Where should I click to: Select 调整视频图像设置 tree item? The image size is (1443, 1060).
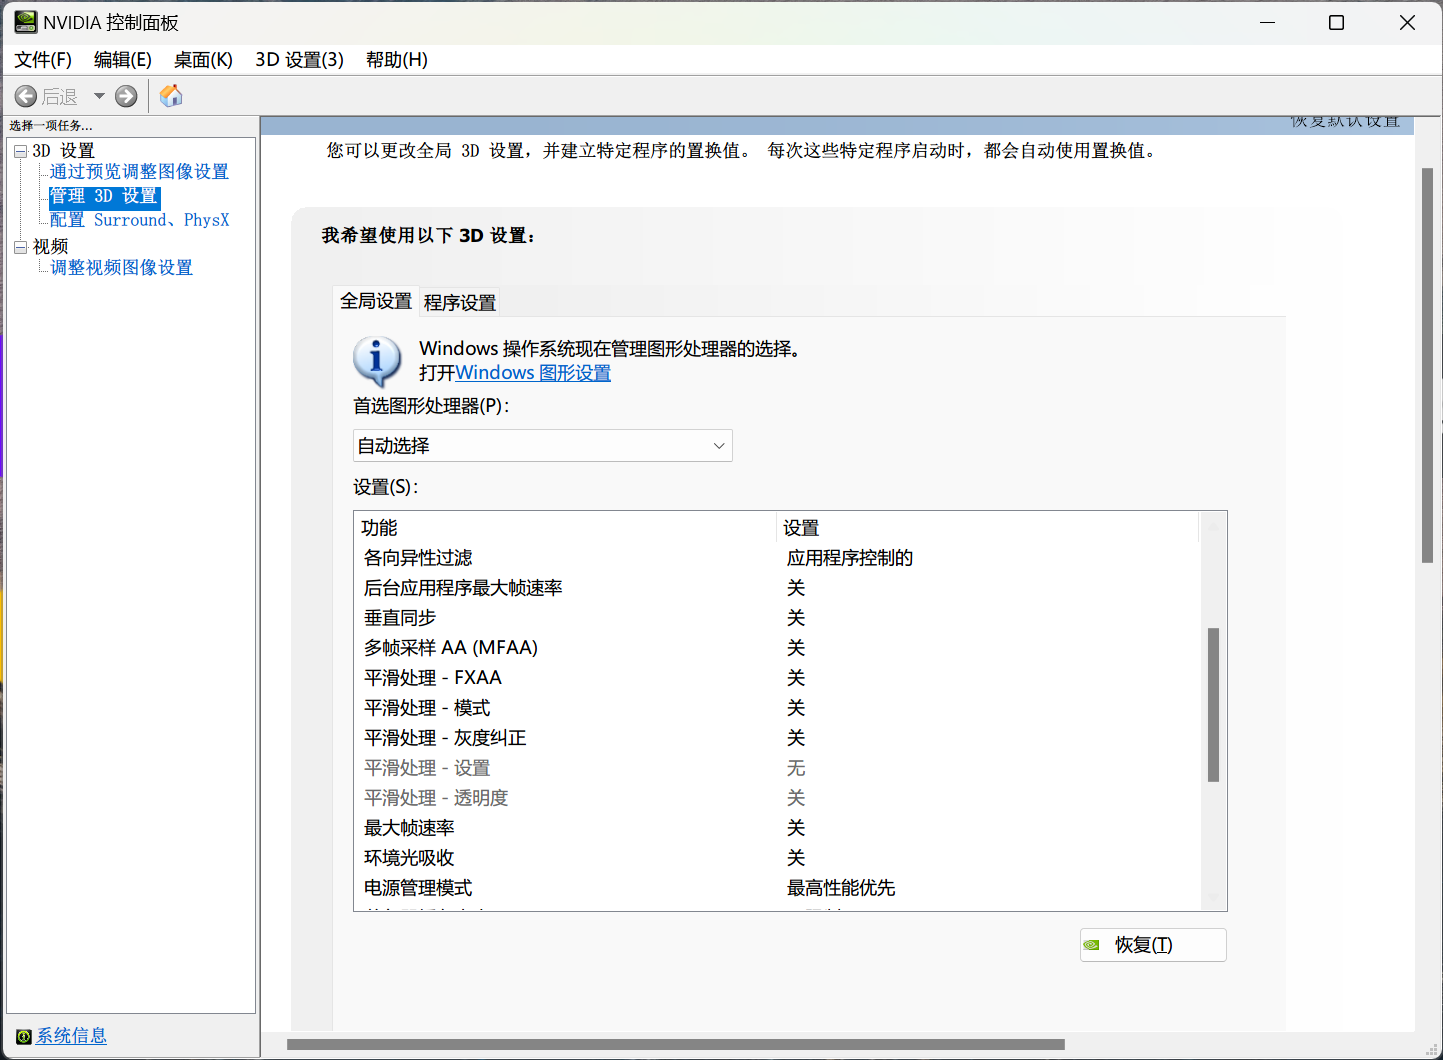(x=121, y=268)
